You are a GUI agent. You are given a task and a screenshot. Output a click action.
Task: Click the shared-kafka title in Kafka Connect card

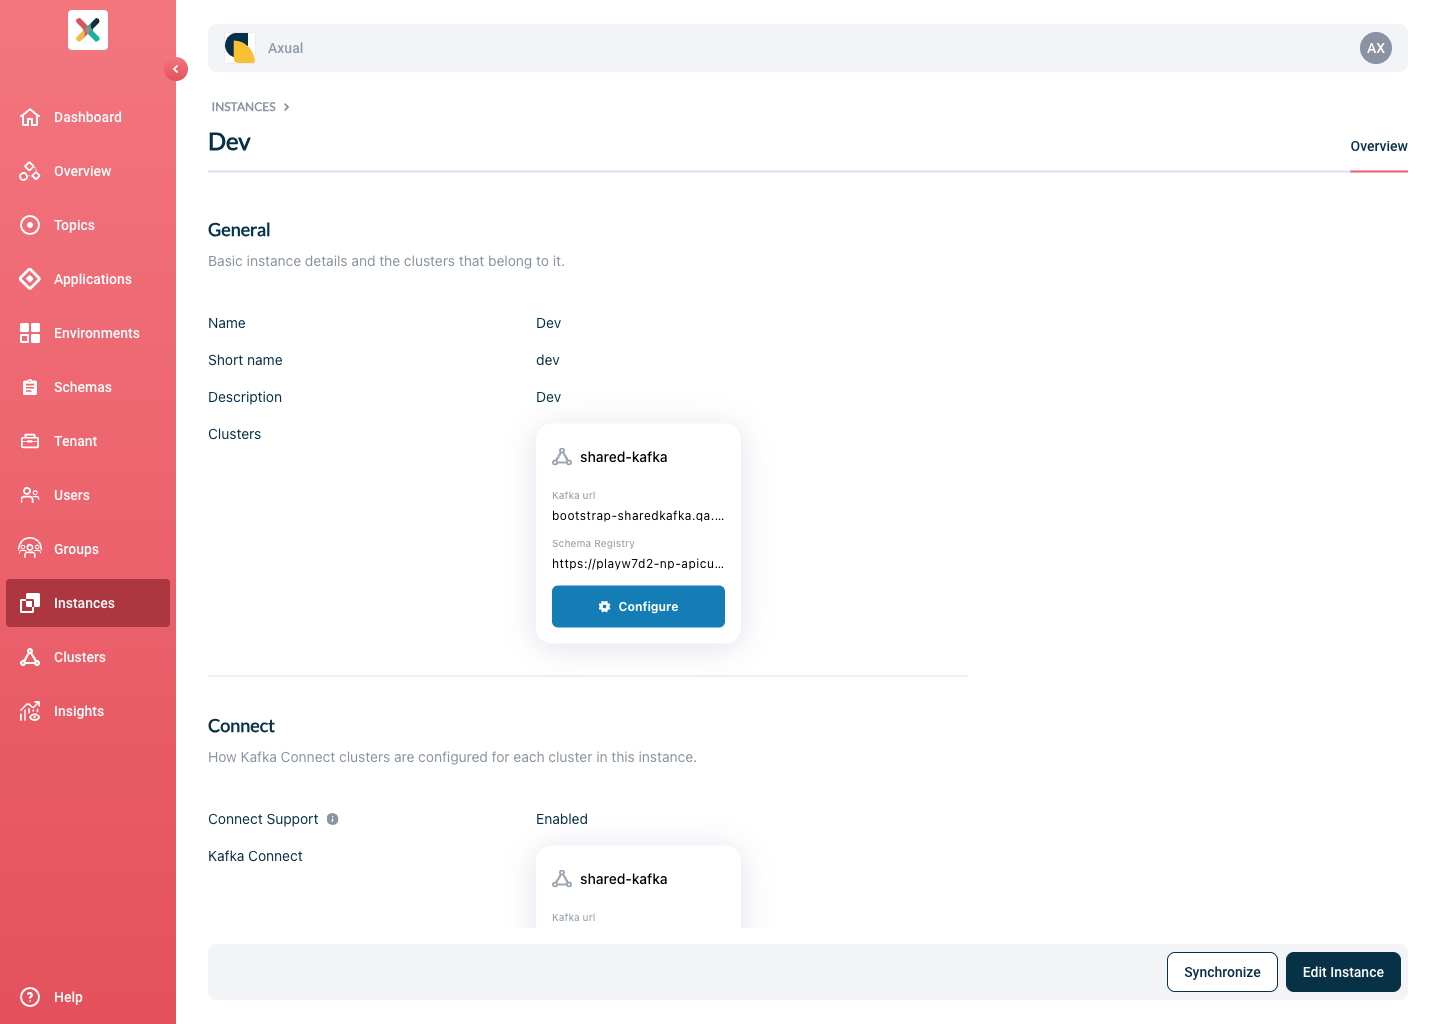click(x=624, y=879)
